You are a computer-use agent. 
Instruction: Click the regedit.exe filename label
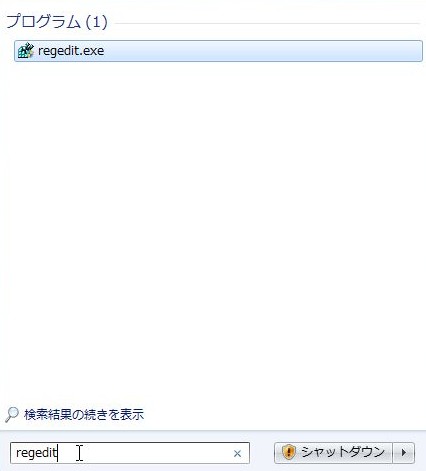pos(71,51)
